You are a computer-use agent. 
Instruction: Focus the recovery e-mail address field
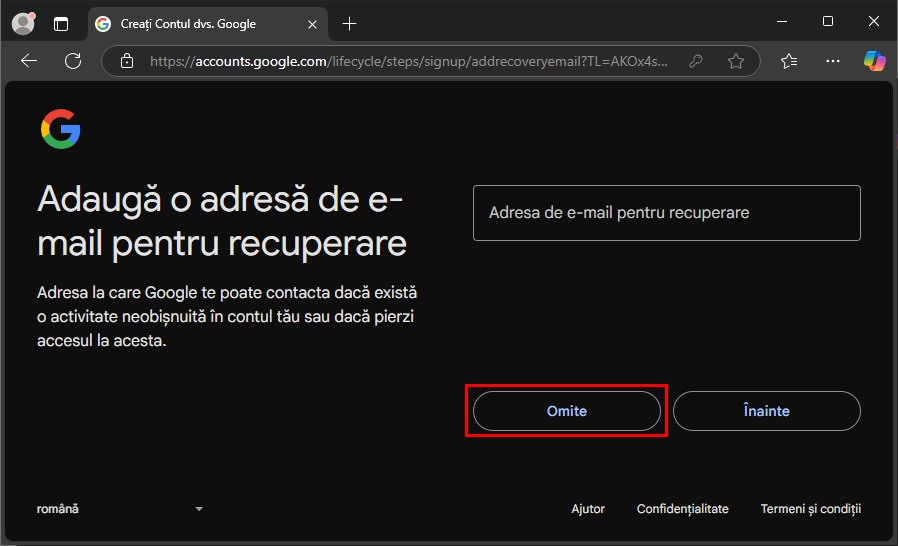[666, 213]
